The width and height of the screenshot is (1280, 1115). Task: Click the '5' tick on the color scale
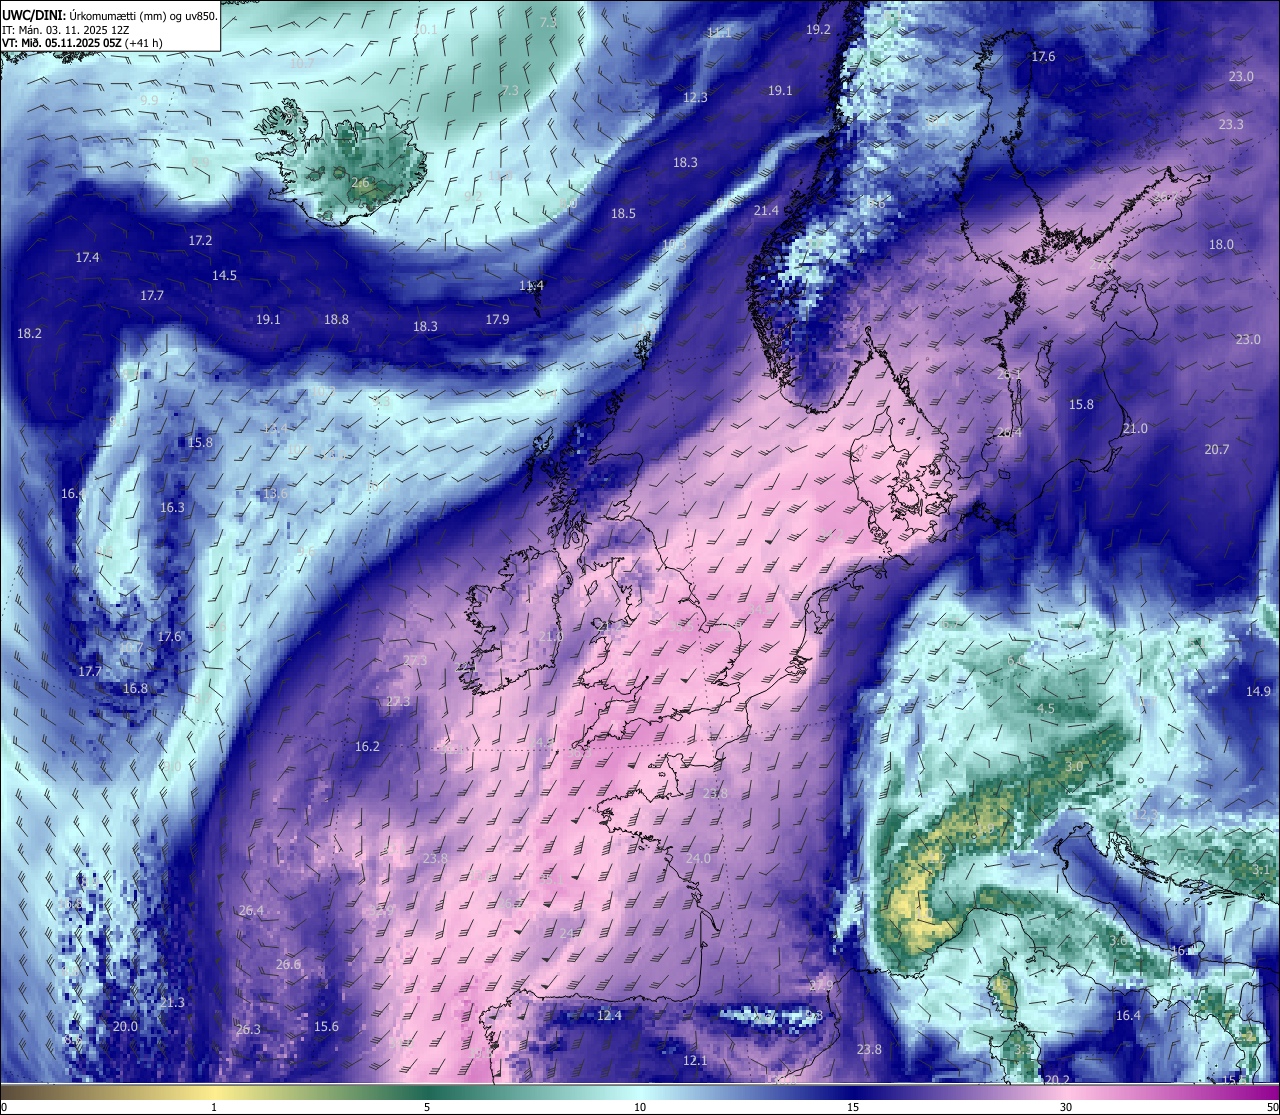click(427, 1107)
